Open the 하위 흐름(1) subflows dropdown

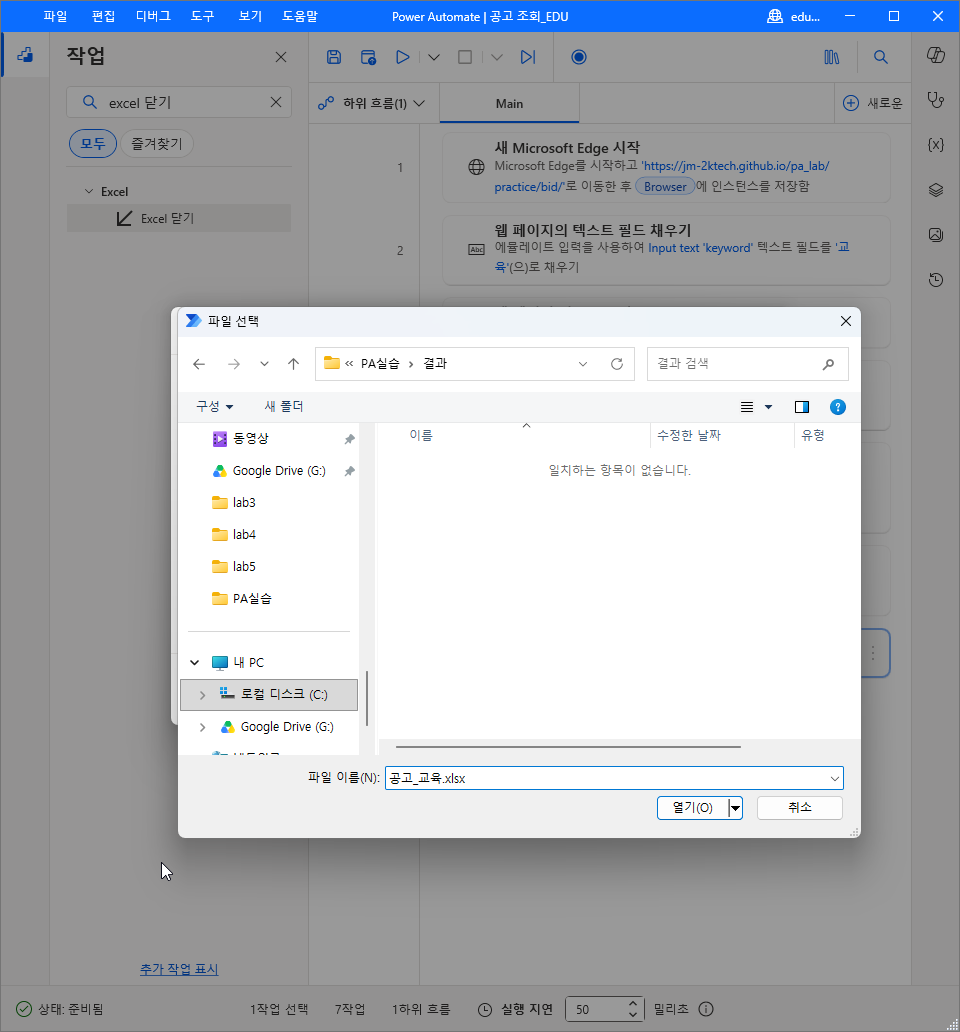(x=372, y=103)
